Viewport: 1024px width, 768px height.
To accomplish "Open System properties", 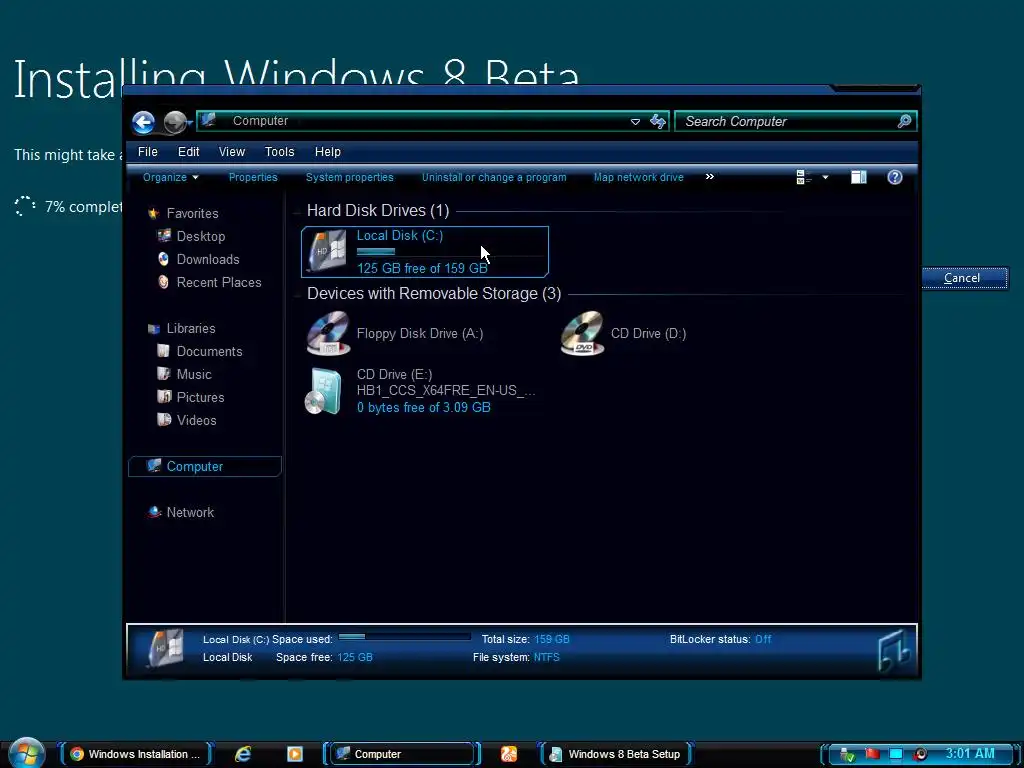I will [349, 177].
